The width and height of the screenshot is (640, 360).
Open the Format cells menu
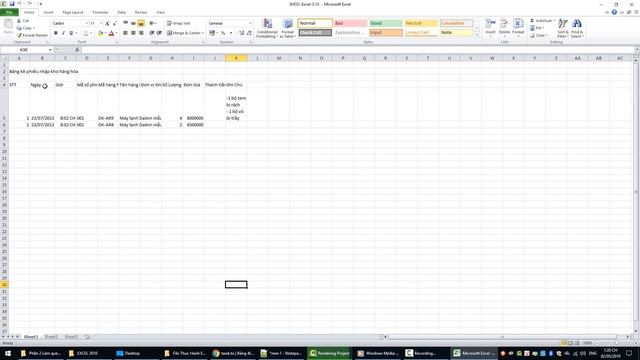[518, 27]
